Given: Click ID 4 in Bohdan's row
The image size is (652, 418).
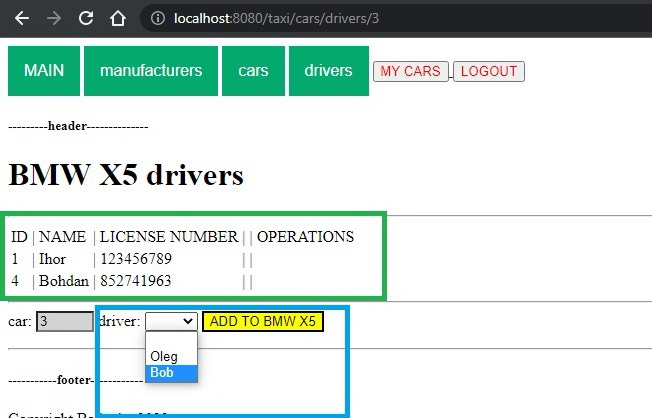Looking at the screenshot, I should tap(15, 281).
